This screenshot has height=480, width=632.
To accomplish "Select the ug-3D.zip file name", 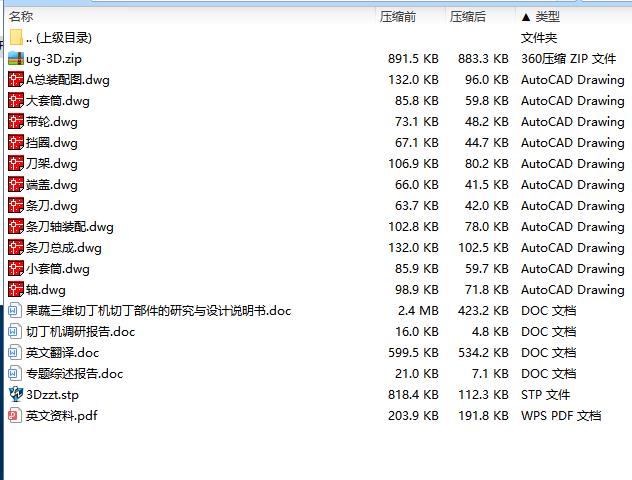I will (54, 59).
